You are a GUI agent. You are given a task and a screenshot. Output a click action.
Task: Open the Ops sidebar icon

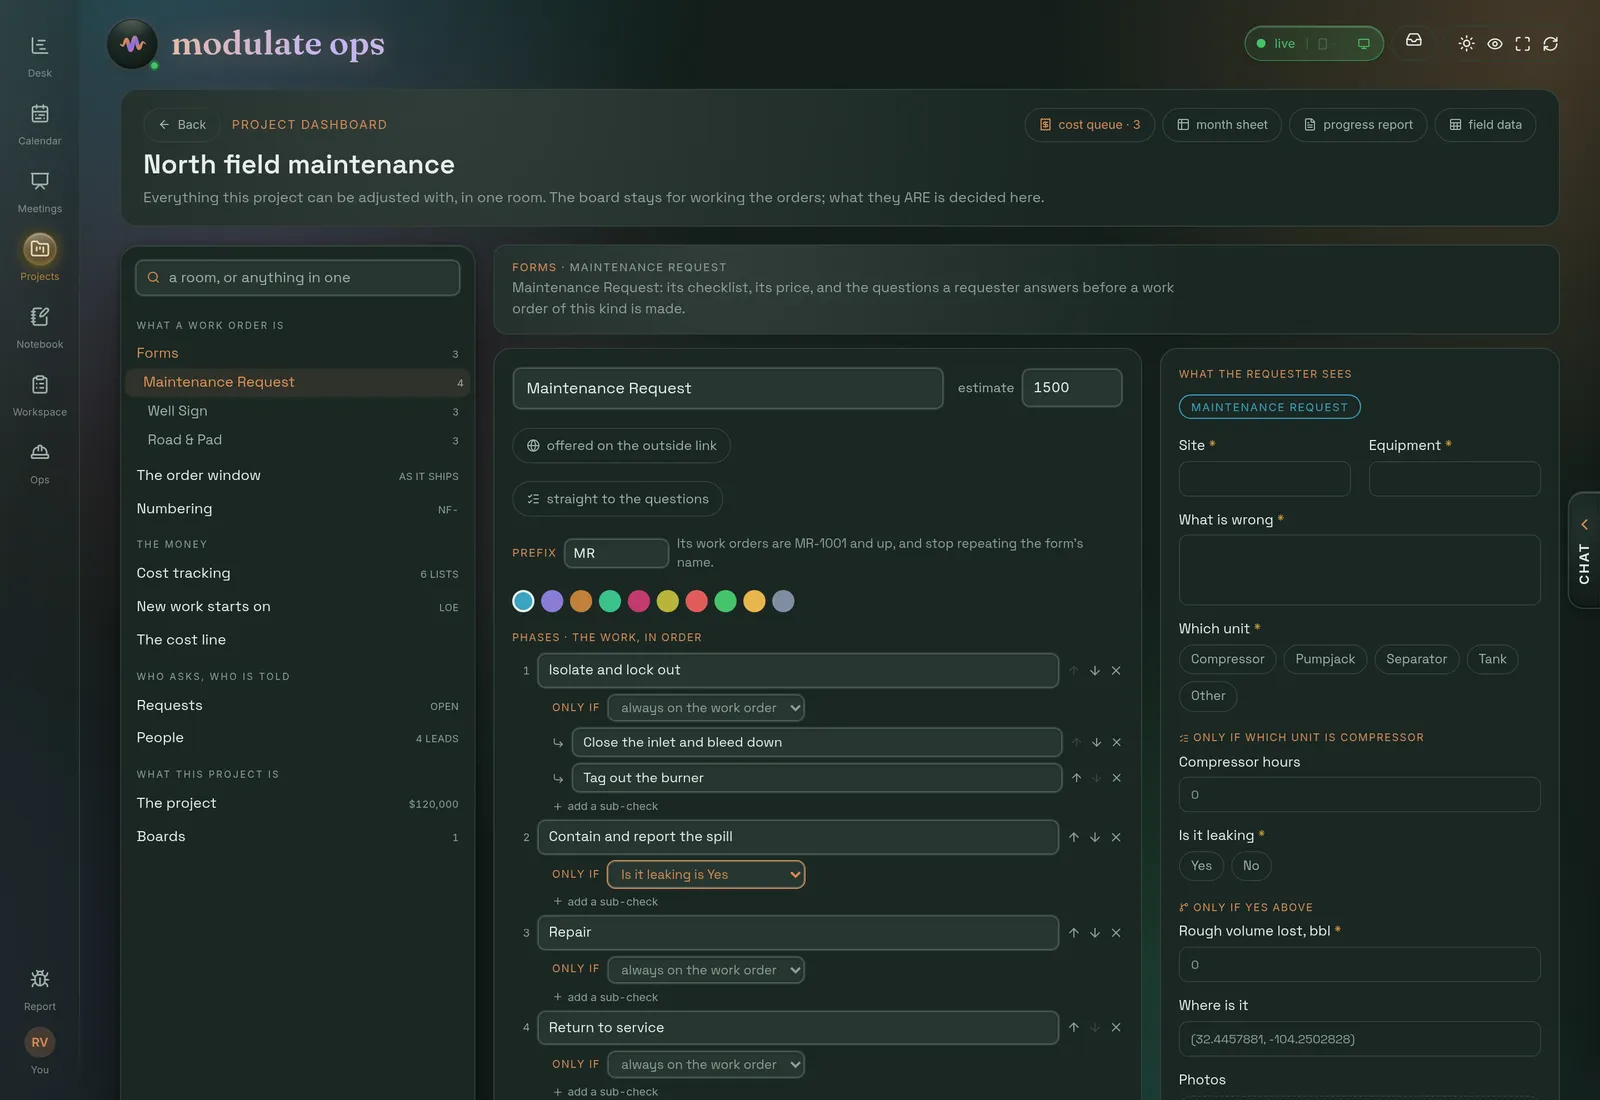[39, 463]
